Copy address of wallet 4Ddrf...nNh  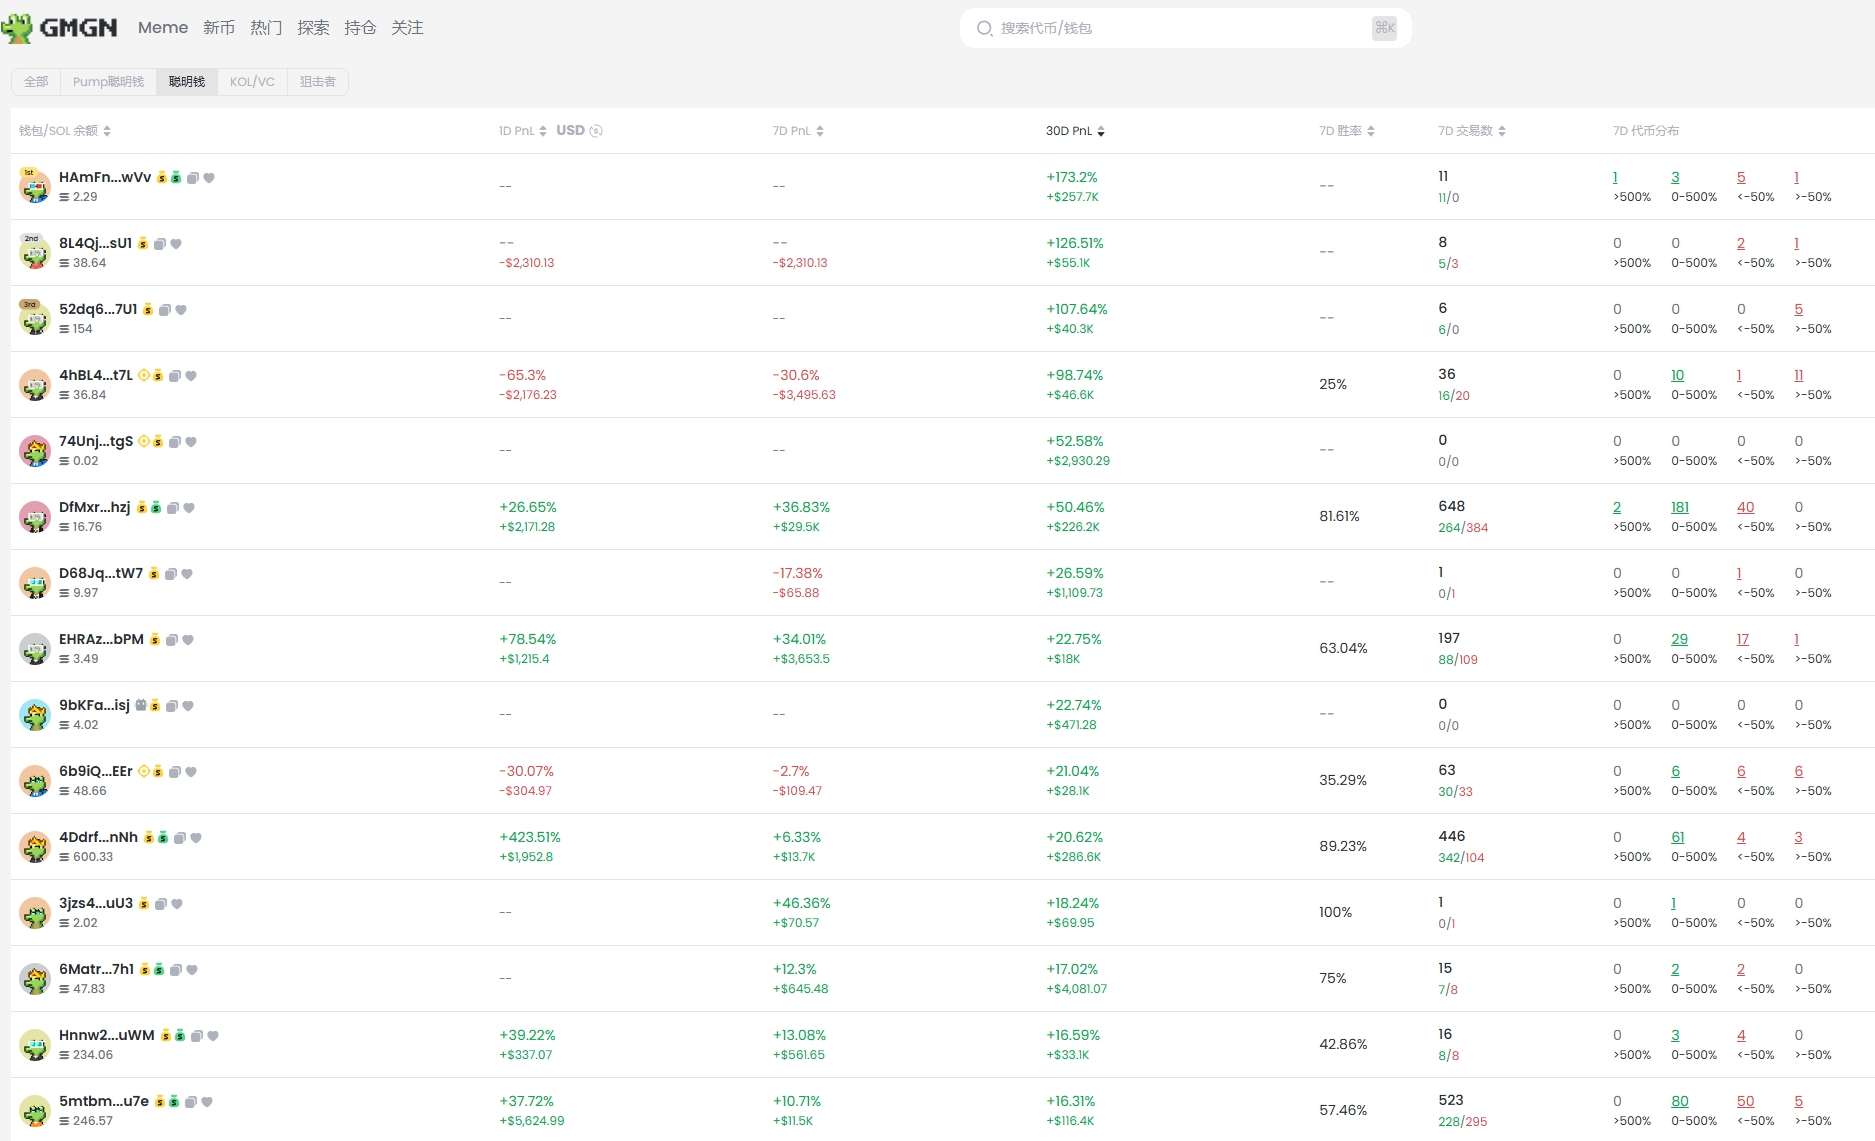point(180,838)
